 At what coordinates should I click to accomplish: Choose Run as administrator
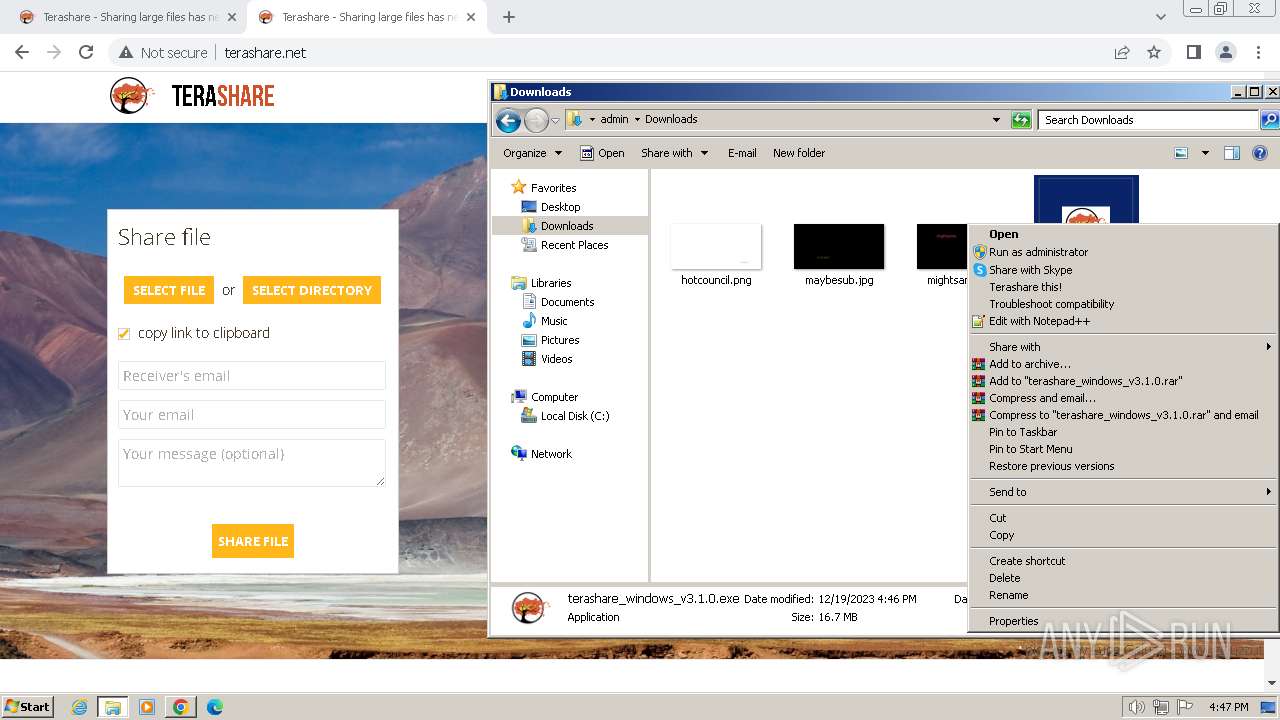coord(1038,252)
